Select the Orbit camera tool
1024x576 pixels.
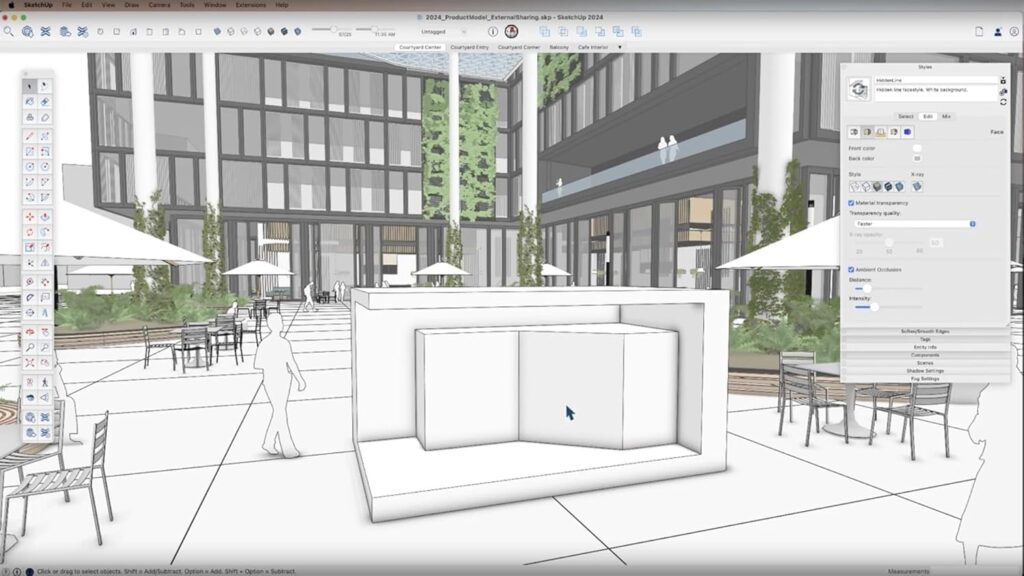[x=30, y=331]
